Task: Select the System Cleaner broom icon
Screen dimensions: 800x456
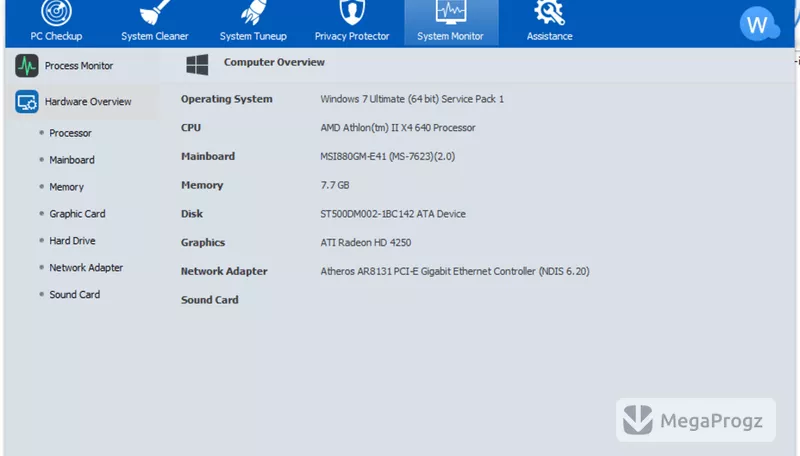Action: (x=155, y=12)
